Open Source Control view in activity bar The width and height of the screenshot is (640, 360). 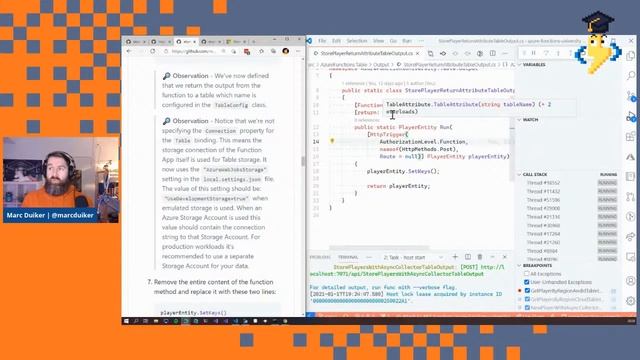point(631,96)
